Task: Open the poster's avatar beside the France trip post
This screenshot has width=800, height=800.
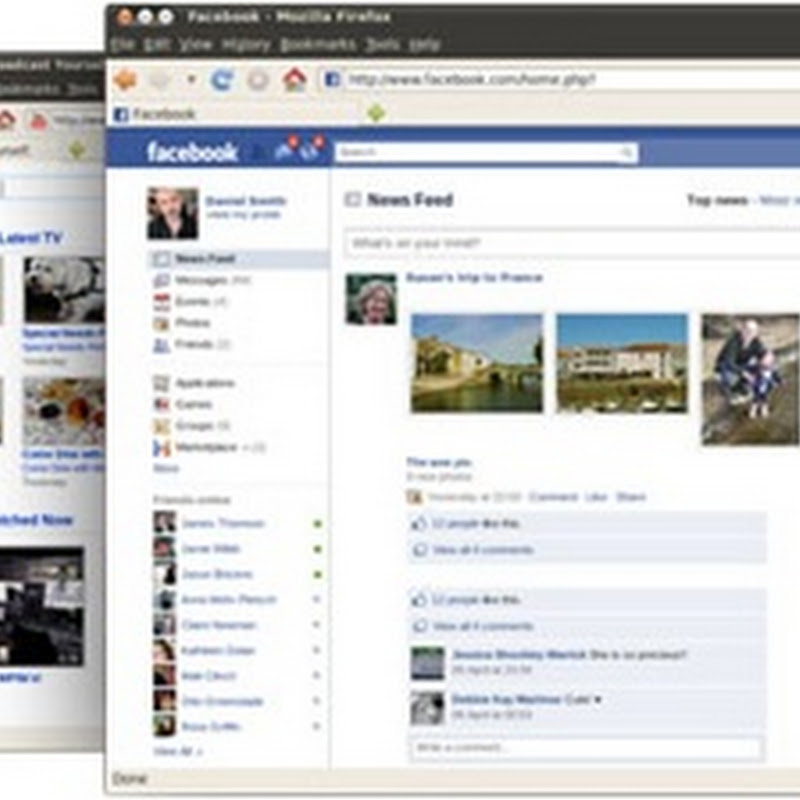Action: pos(371,299)
